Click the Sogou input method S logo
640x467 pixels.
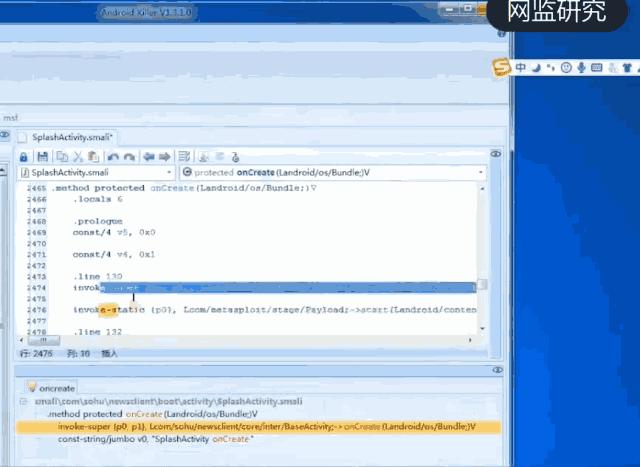coord(501,67)
